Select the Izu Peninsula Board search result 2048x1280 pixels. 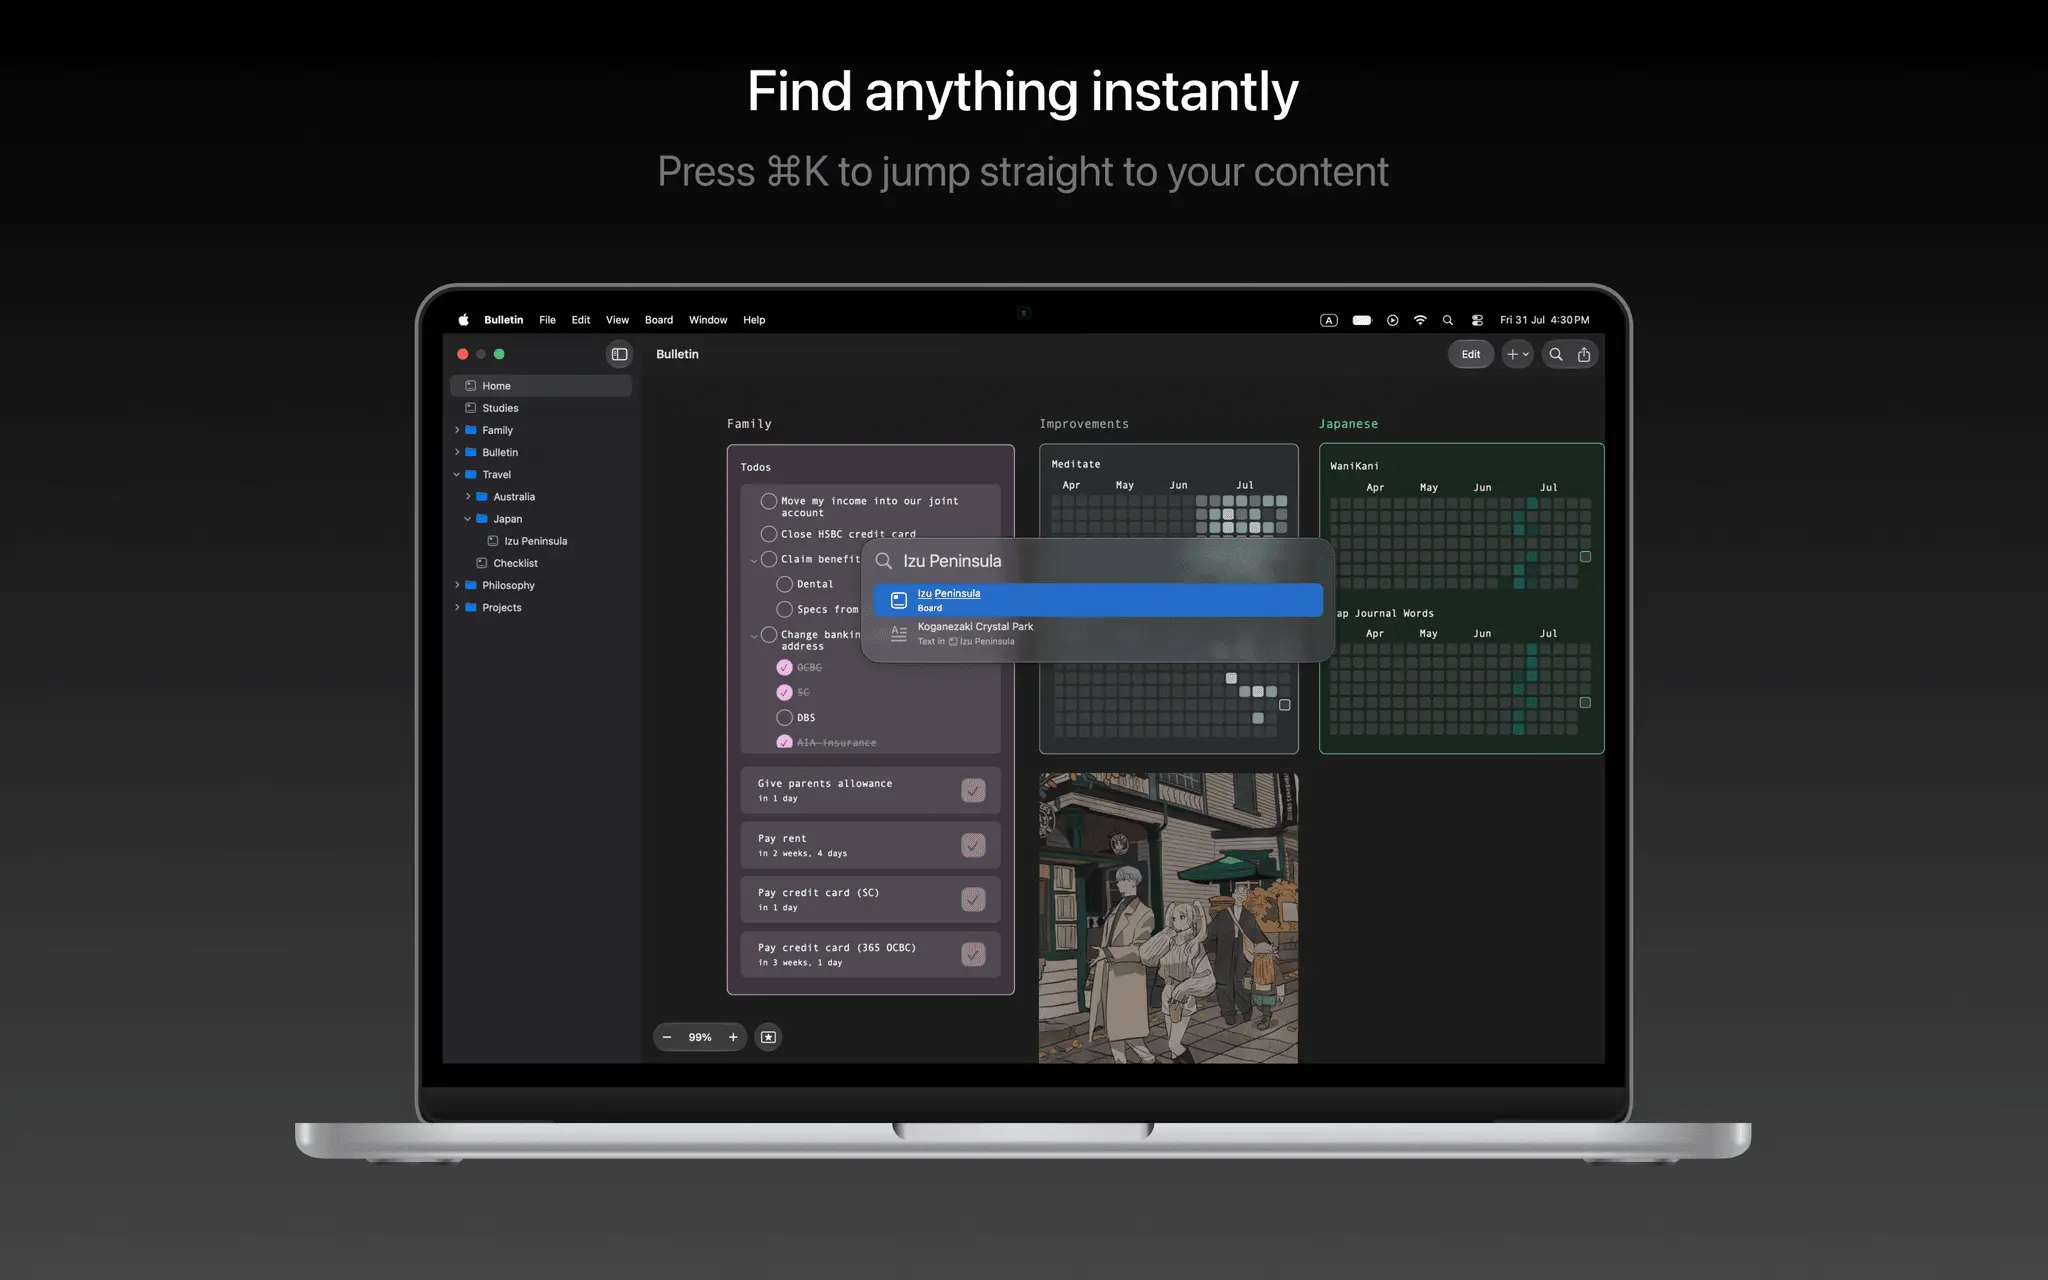click(1098, 600)
